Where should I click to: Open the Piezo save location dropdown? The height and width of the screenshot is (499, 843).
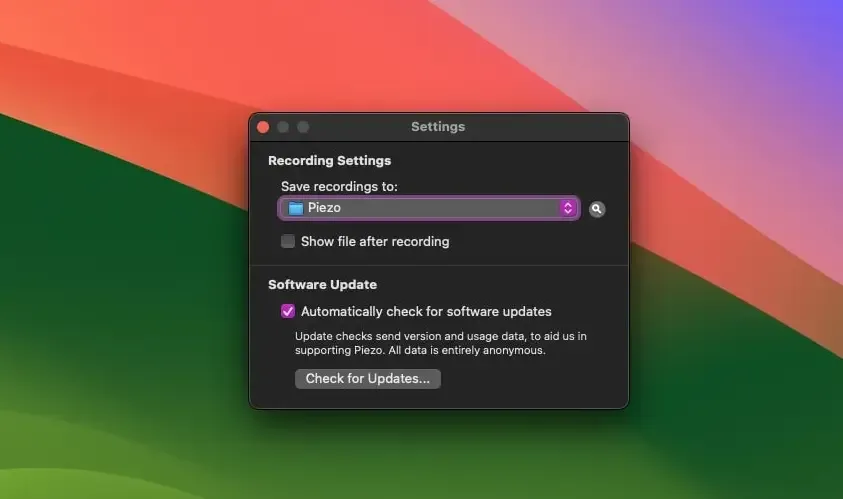pos(429,208)
